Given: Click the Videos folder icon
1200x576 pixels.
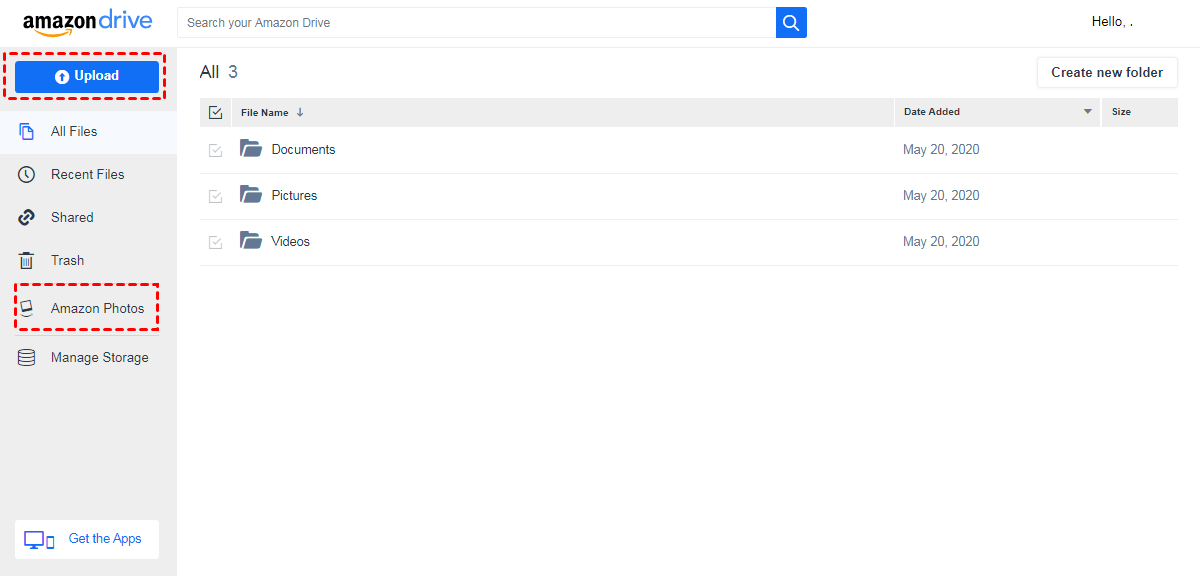Looking at the screenshot, I should (x=251, y=241).
